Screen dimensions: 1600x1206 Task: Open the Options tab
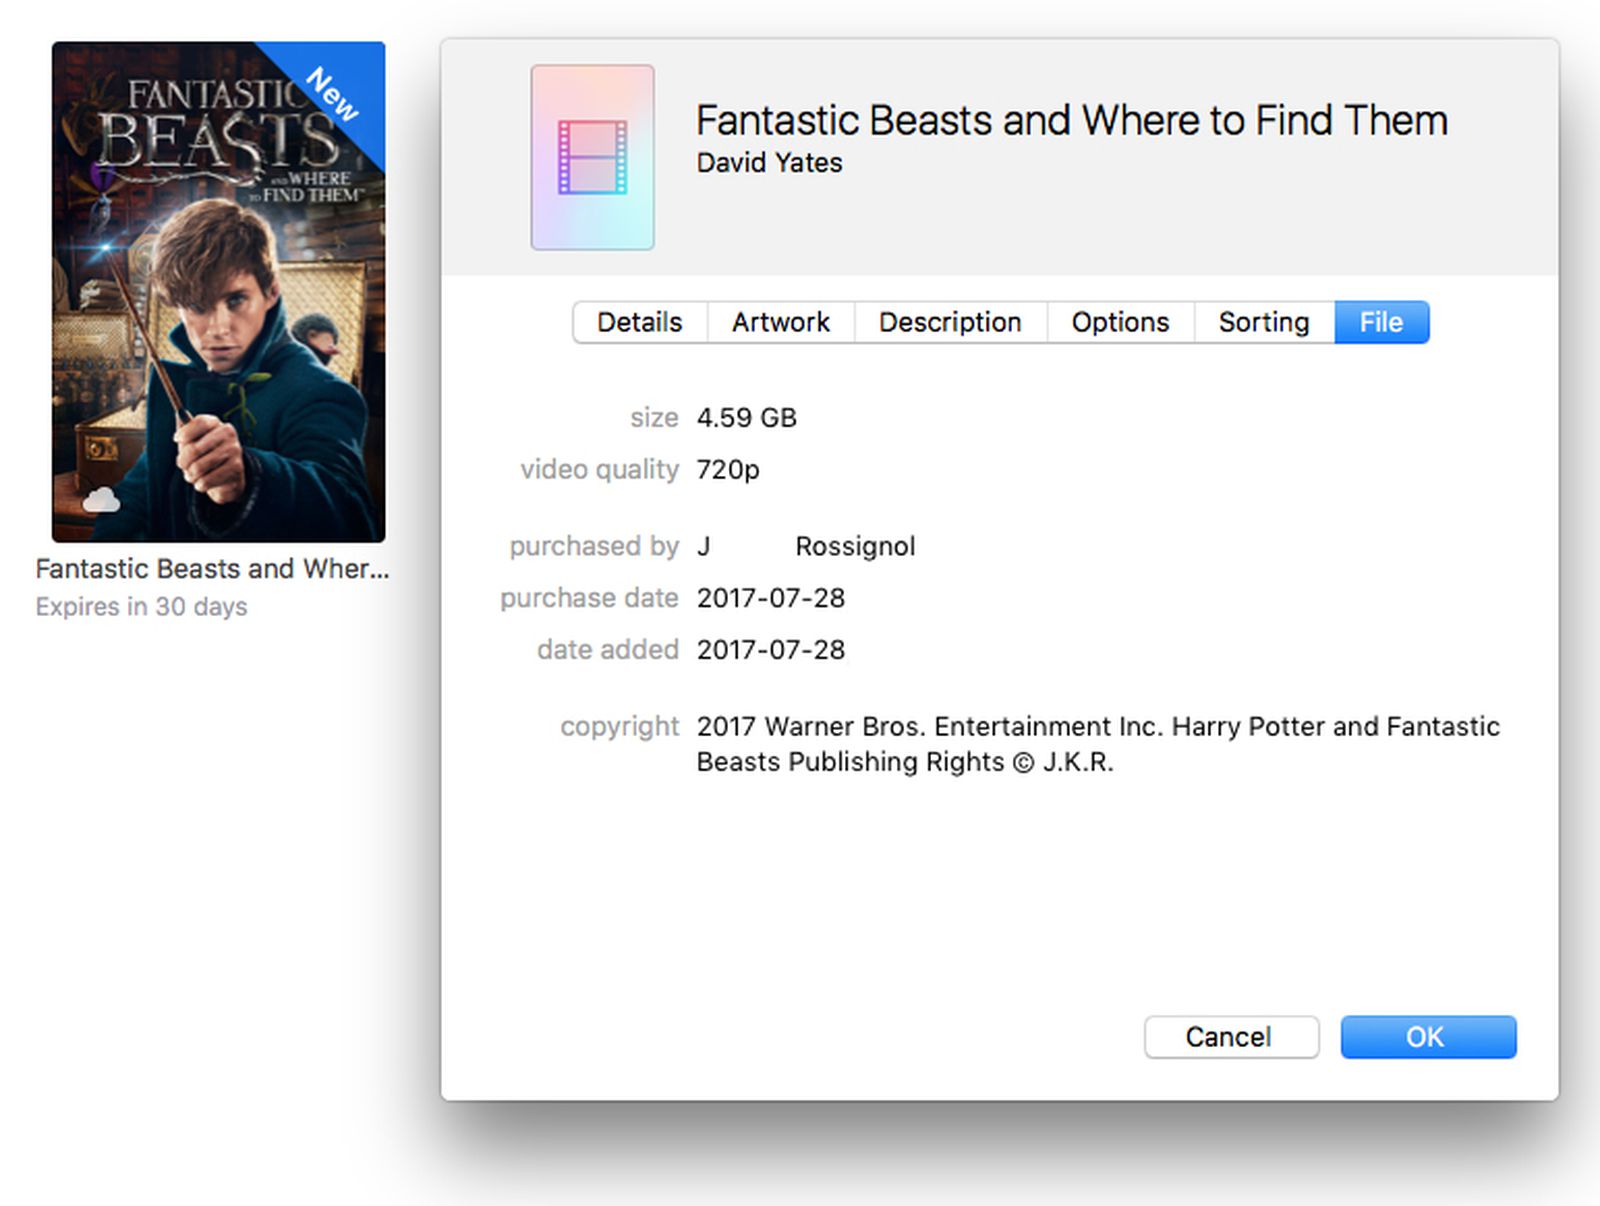pyautogui.click(x=1120, y=322)
